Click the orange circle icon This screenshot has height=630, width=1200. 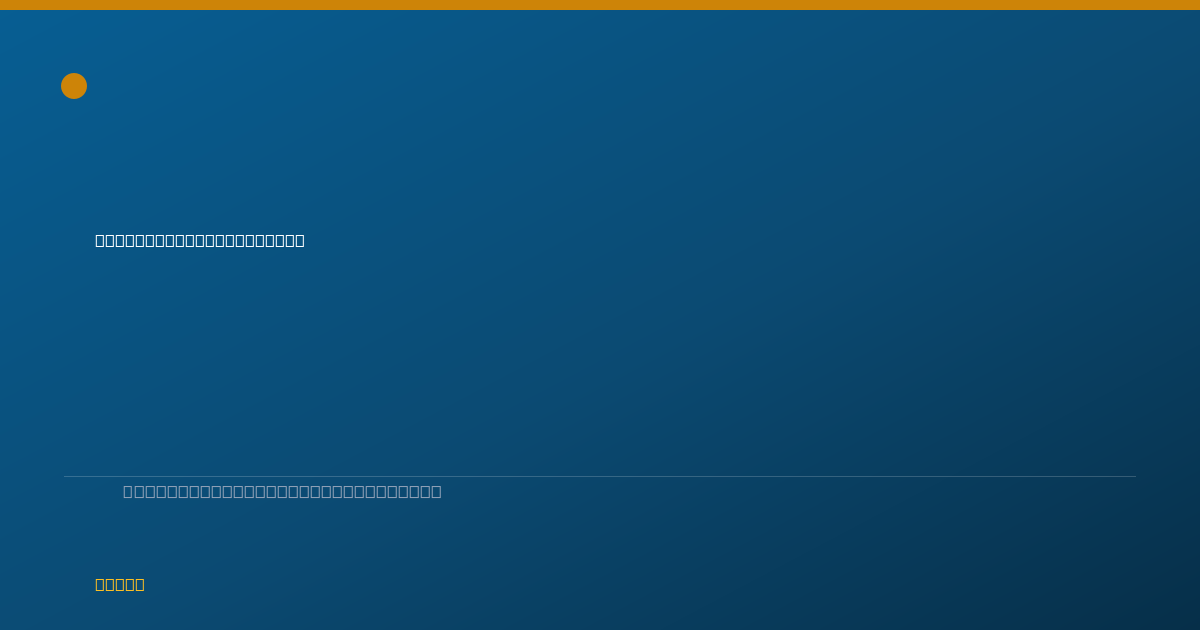[x=74, y=86]
